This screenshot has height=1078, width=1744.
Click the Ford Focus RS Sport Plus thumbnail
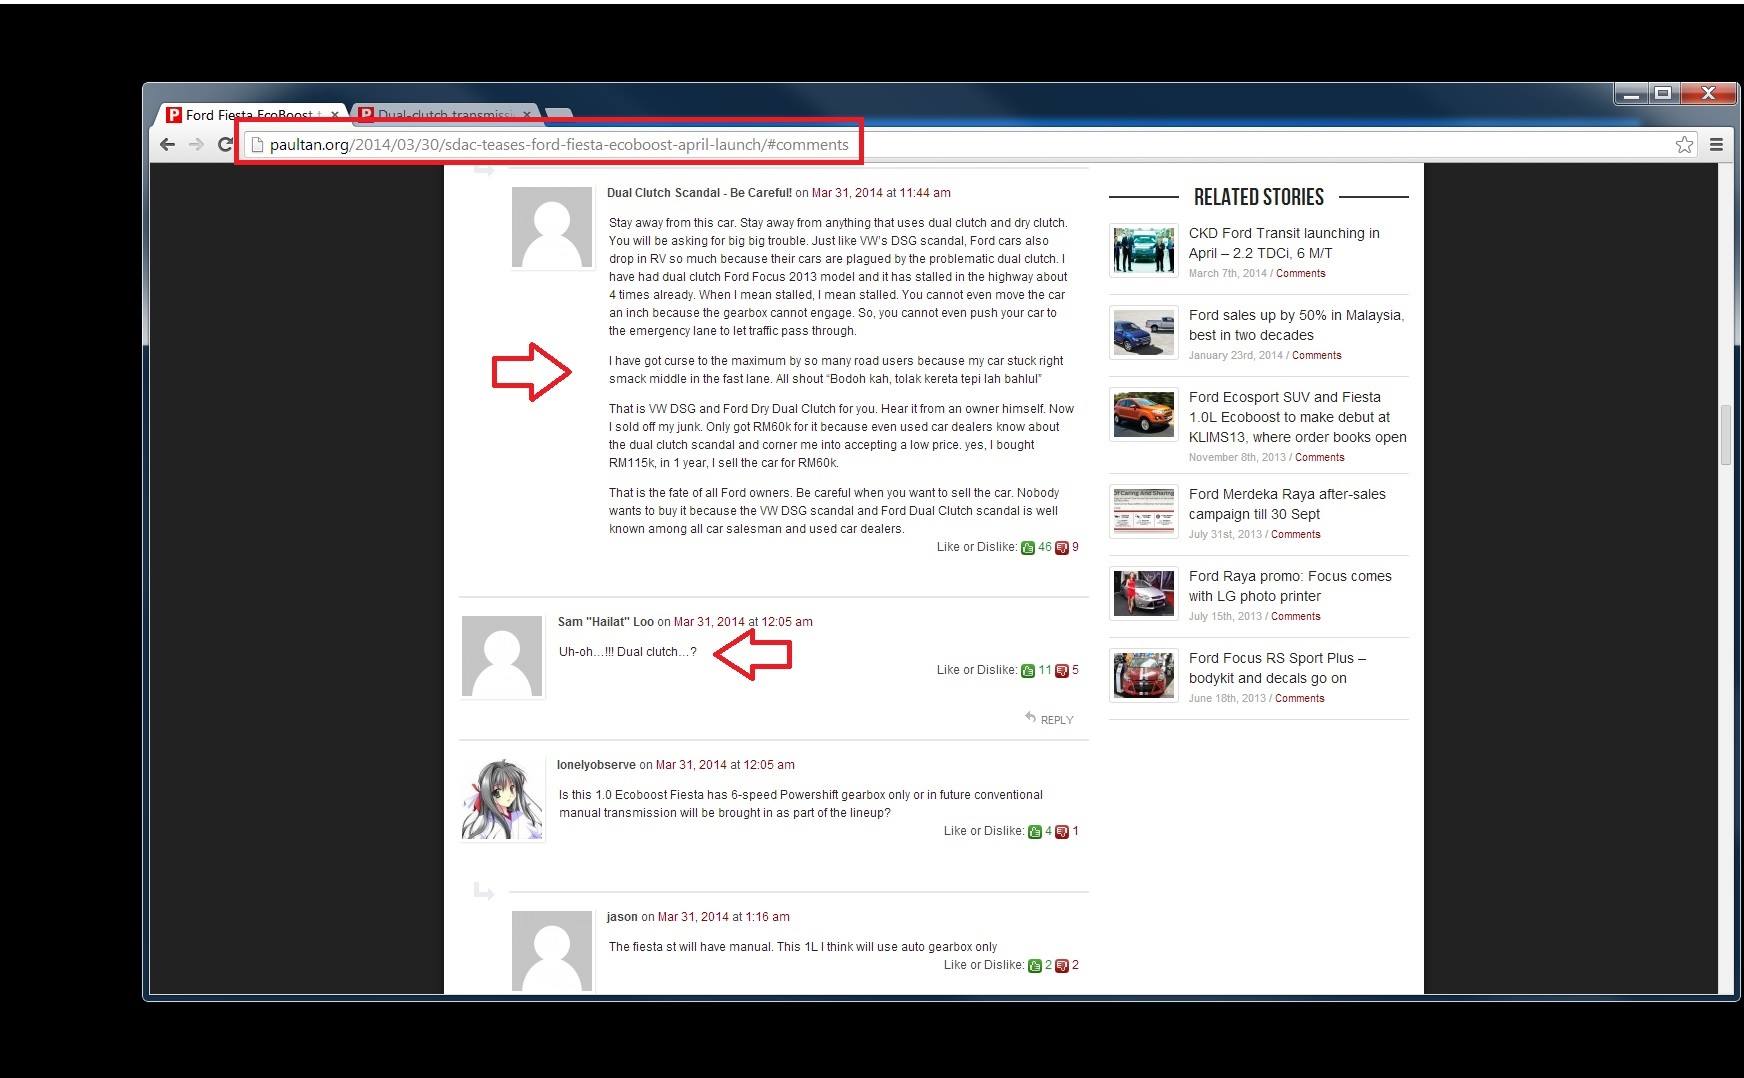tap(1144, 675)
